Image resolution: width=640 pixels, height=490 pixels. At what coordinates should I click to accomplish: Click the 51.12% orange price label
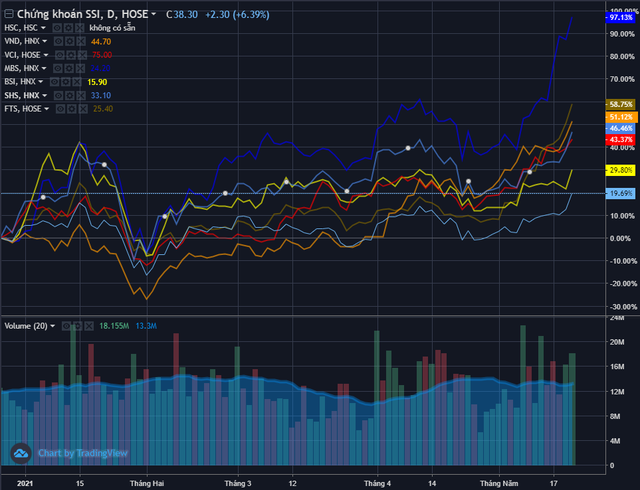(620, 117)
